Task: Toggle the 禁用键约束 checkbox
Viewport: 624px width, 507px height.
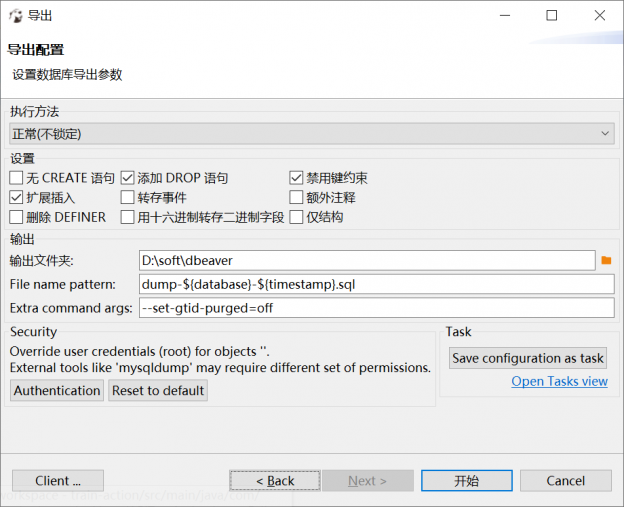Action: [297, 178]
